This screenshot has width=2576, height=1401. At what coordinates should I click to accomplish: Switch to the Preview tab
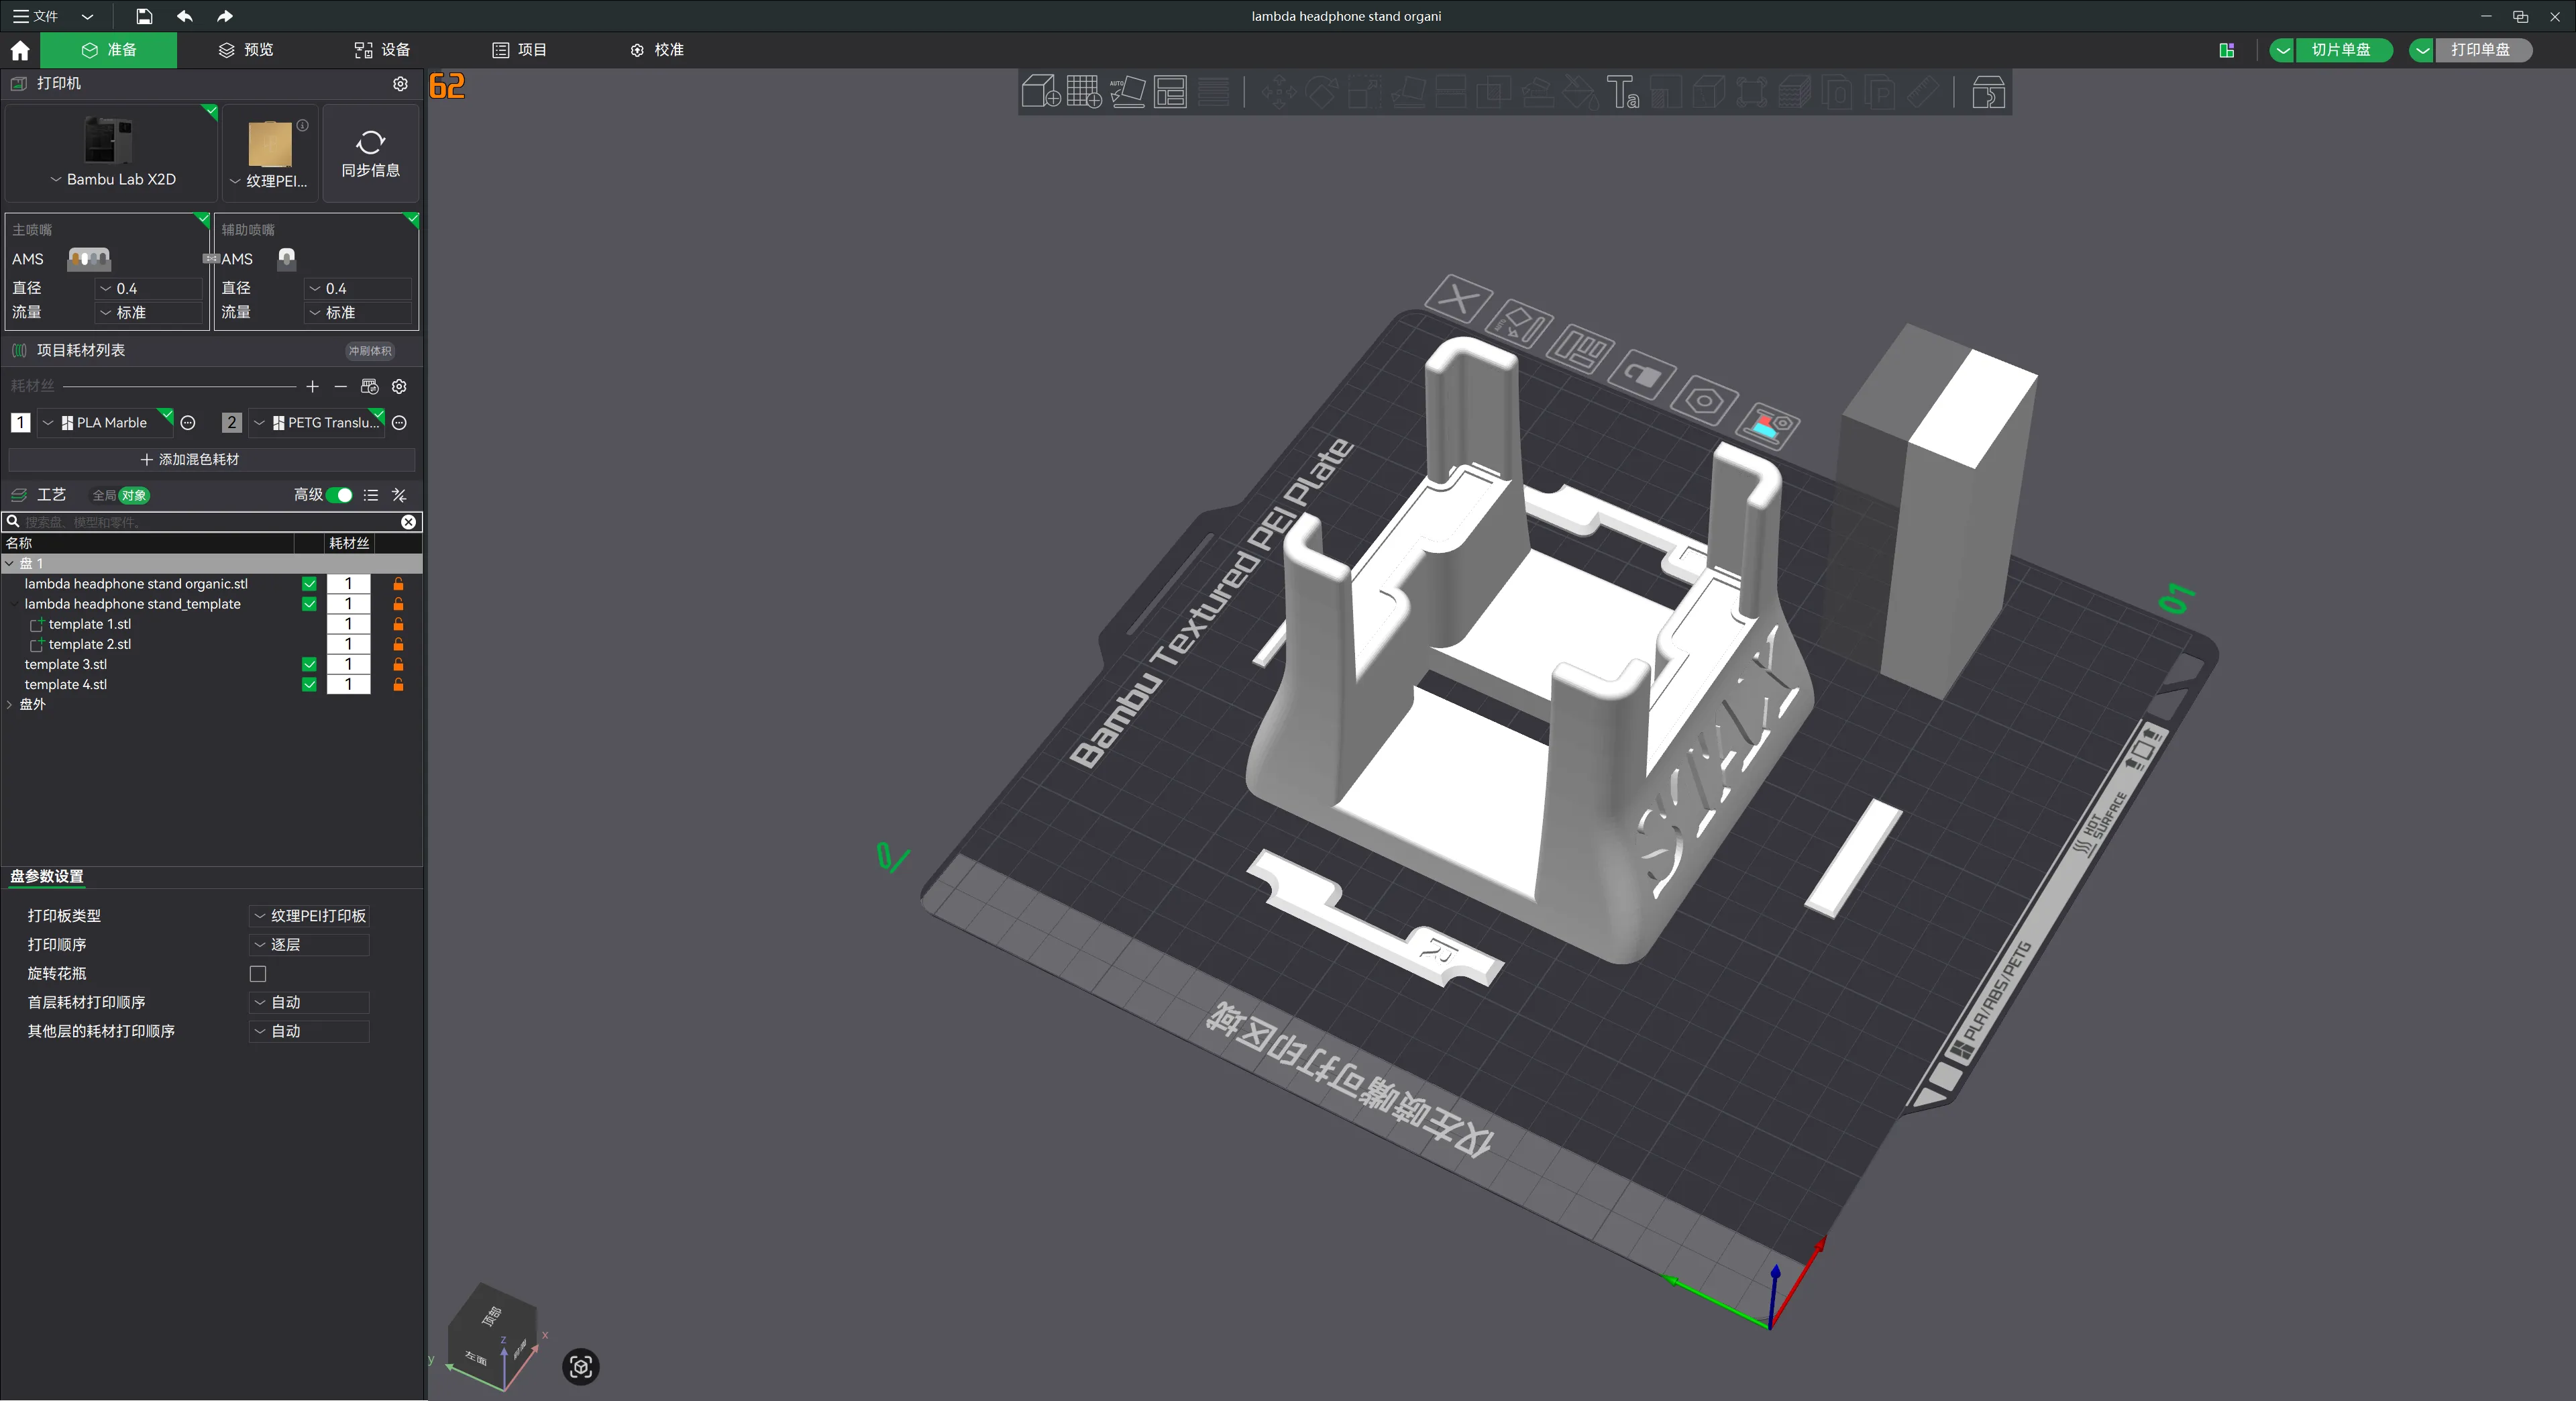pyautogui.click(x=246, y=50)
